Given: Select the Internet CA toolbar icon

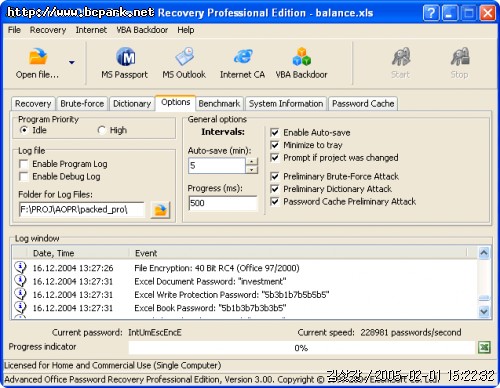Looking at the screenshot, I should coord(243,56).
